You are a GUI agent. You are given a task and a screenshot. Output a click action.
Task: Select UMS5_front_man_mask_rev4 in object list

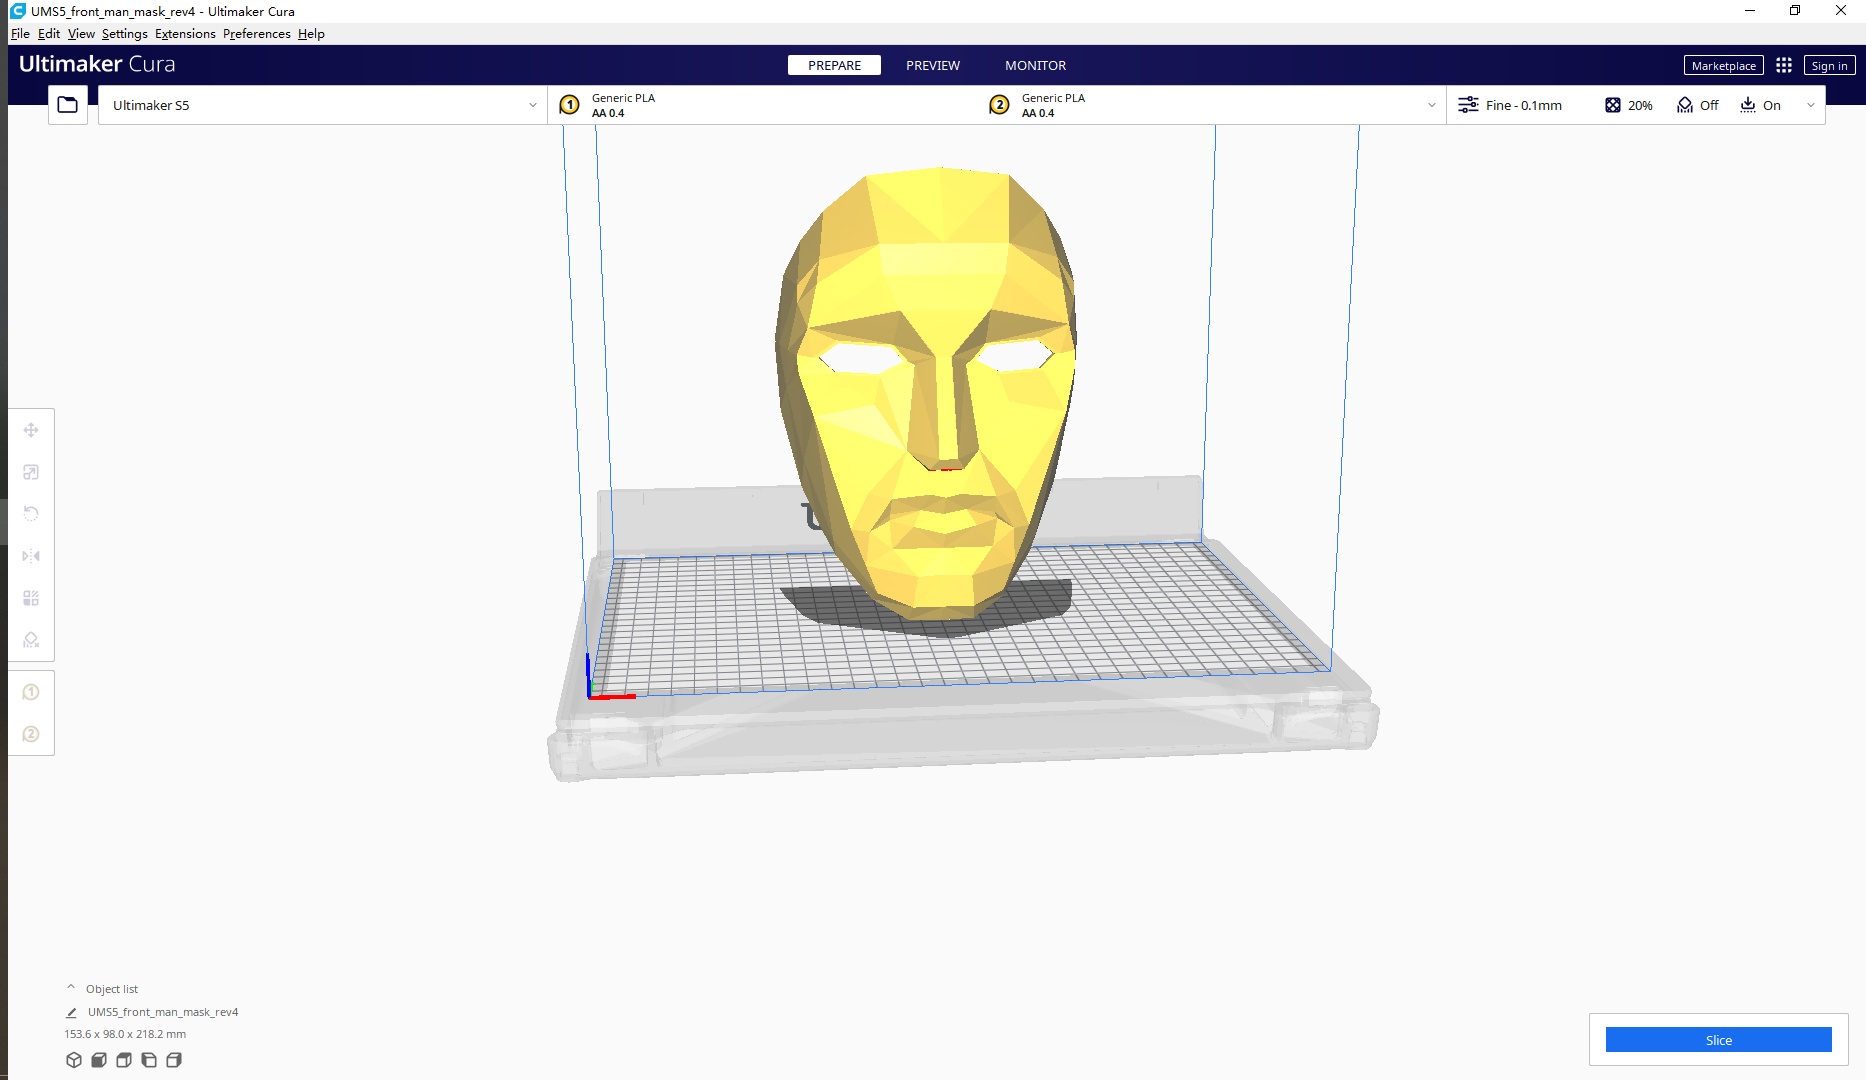tap(163, 1012)
